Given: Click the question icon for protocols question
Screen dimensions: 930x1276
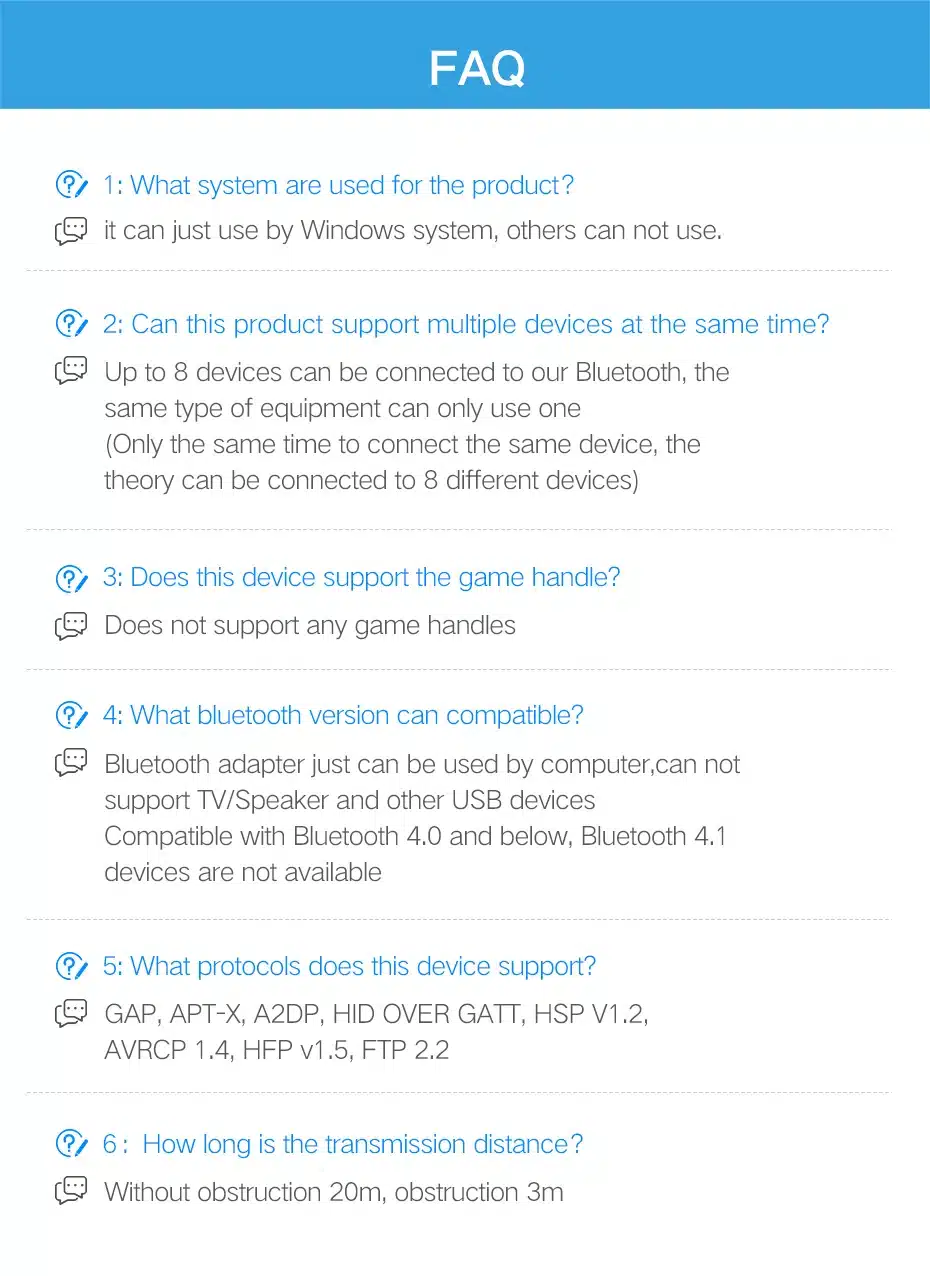Looking at the screenshot, I should [71, 966].
